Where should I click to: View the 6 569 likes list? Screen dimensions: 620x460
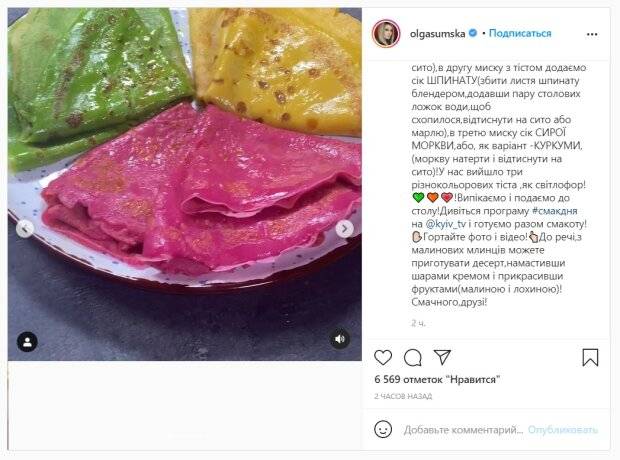pyautogui.click(x=437, y=379)
